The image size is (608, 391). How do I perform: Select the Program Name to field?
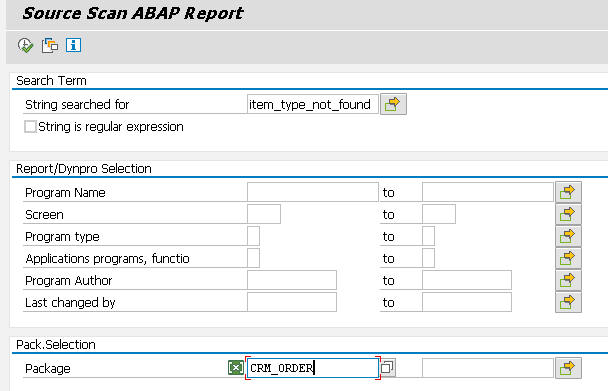tap(487, 192)
